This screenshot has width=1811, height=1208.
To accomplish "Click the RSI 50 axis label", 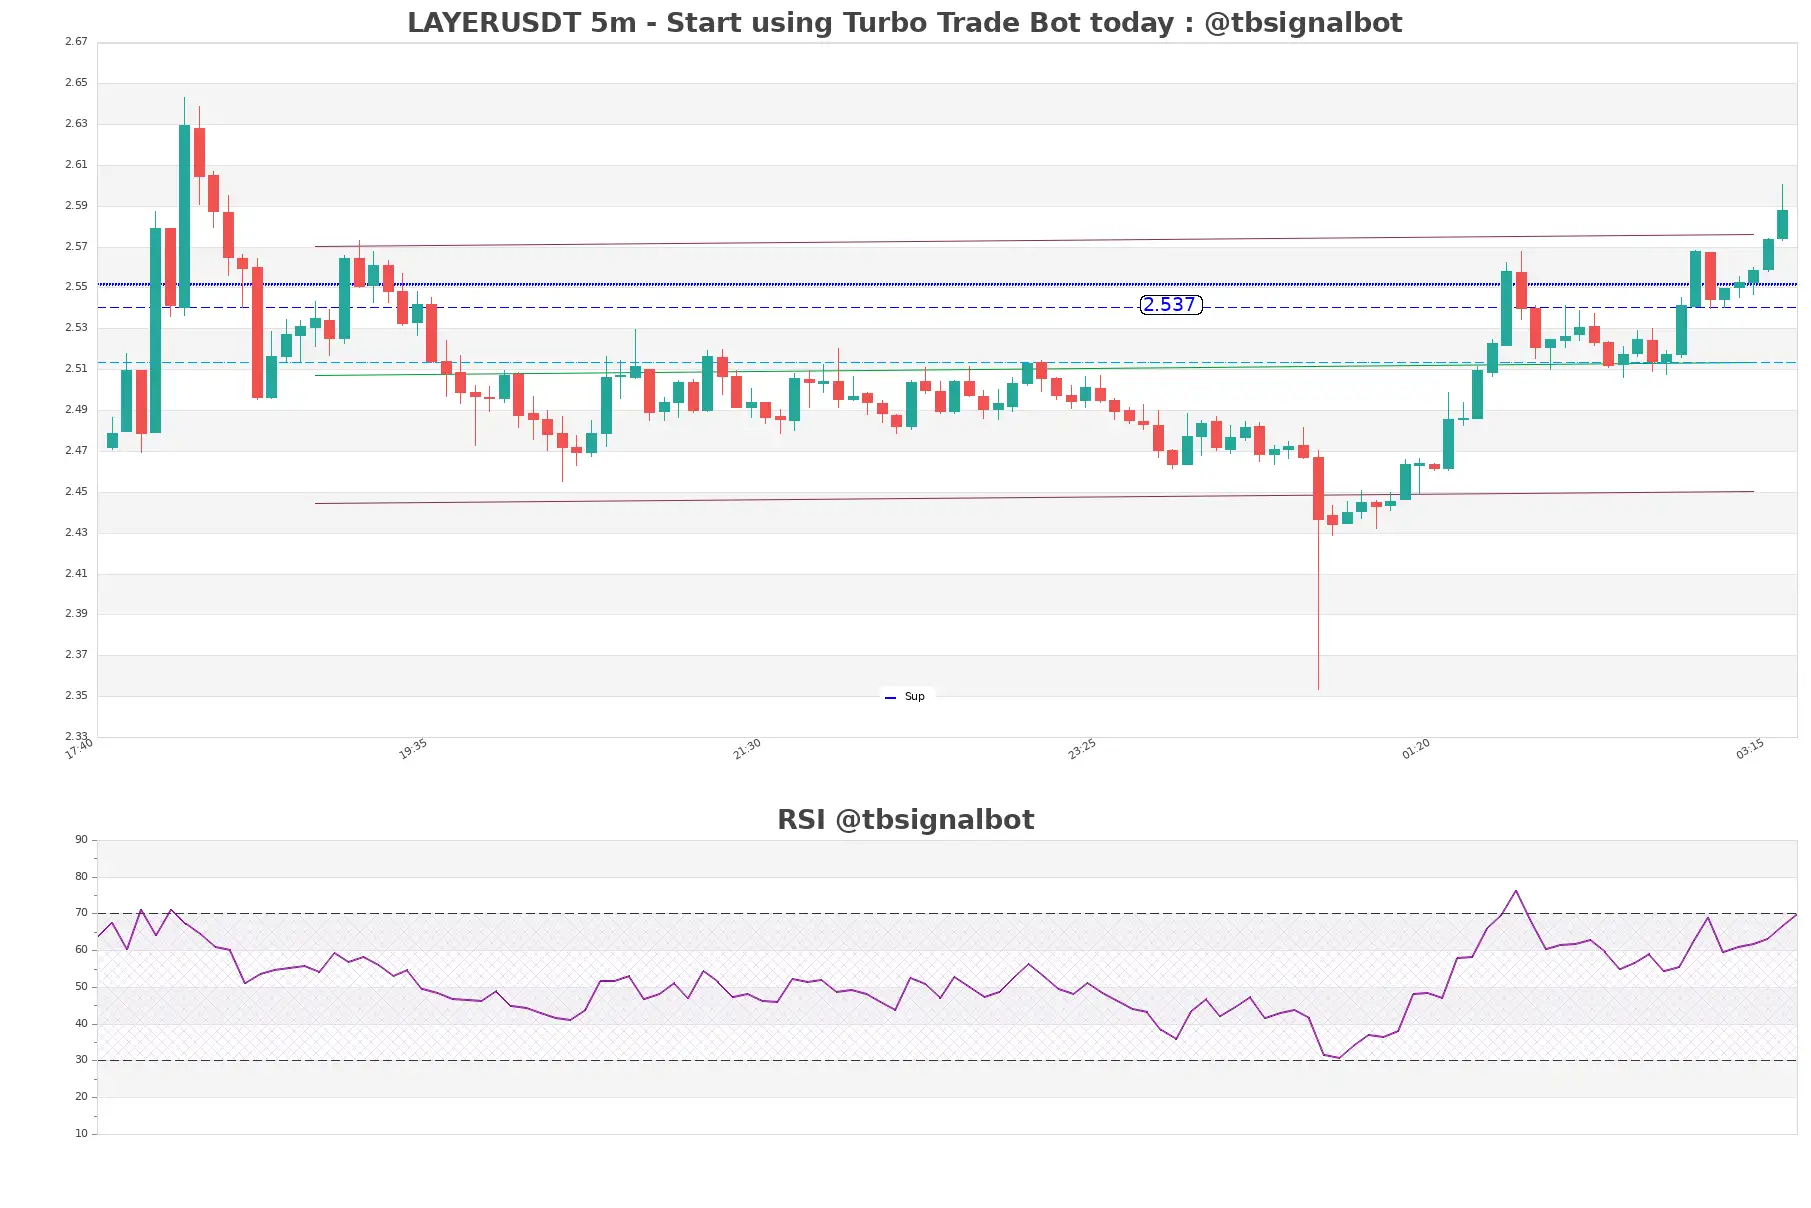I will pyautogui.click(x=81, y=987).
